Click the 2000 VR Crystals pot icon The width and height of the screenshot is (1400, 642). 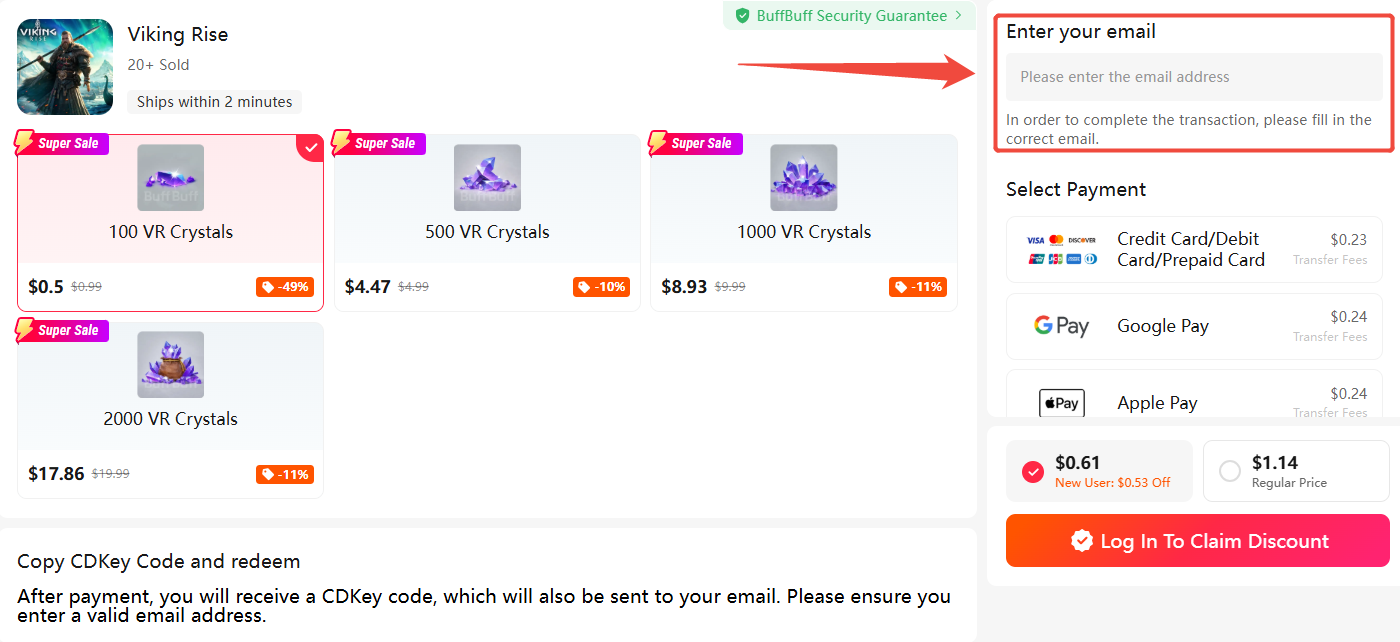click(170, 365)
